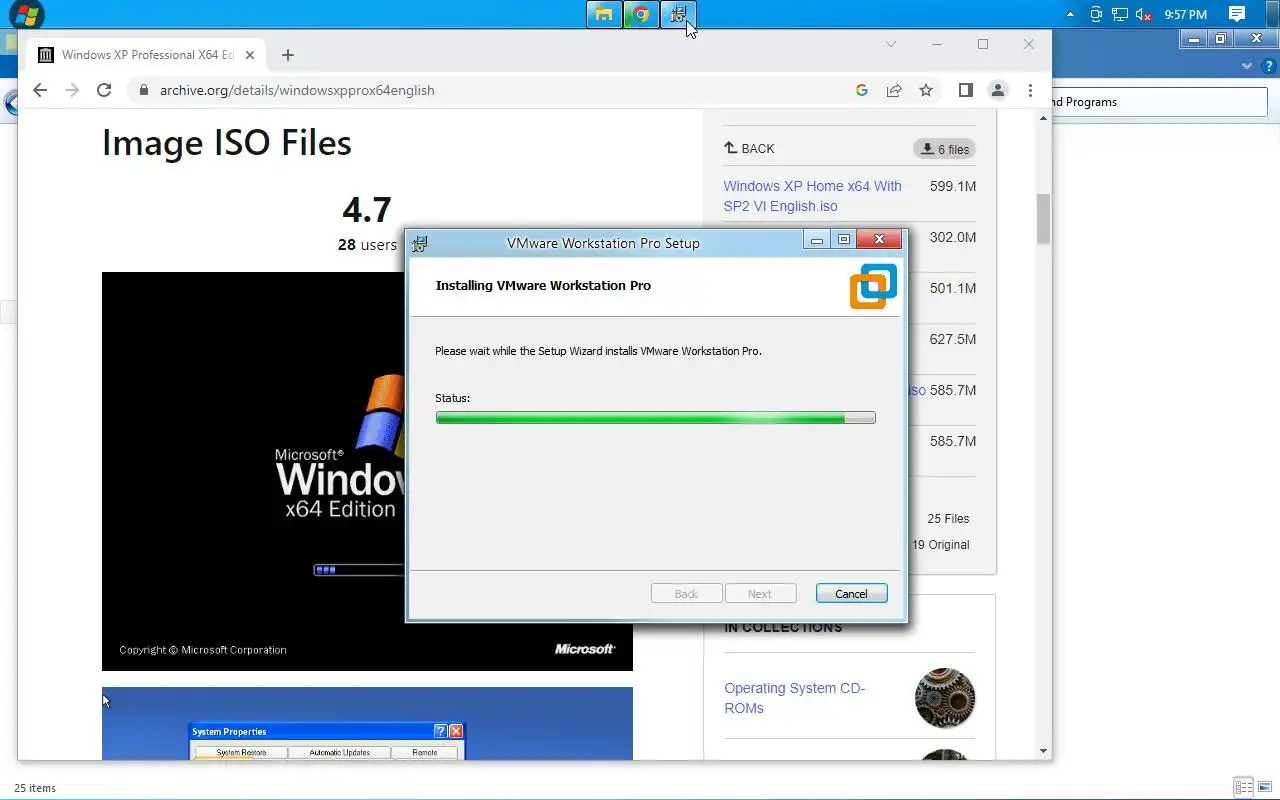Select the VMware installer taskbar icon
Image resolution: width=1280 pixels, height=800 pixels.
point(678,14)
